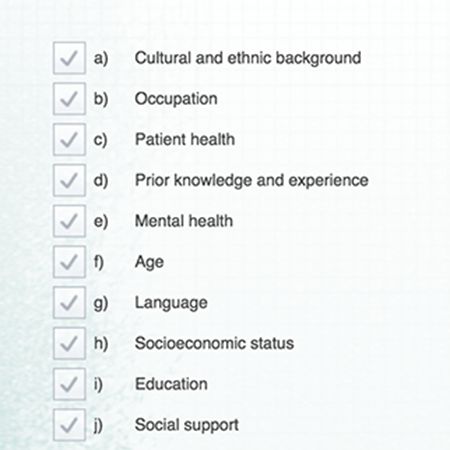Viewport: 450px width, 450px height.
Task: Click the 'Prior knowledge and experience' text
Action: click(x=252, y=181)
